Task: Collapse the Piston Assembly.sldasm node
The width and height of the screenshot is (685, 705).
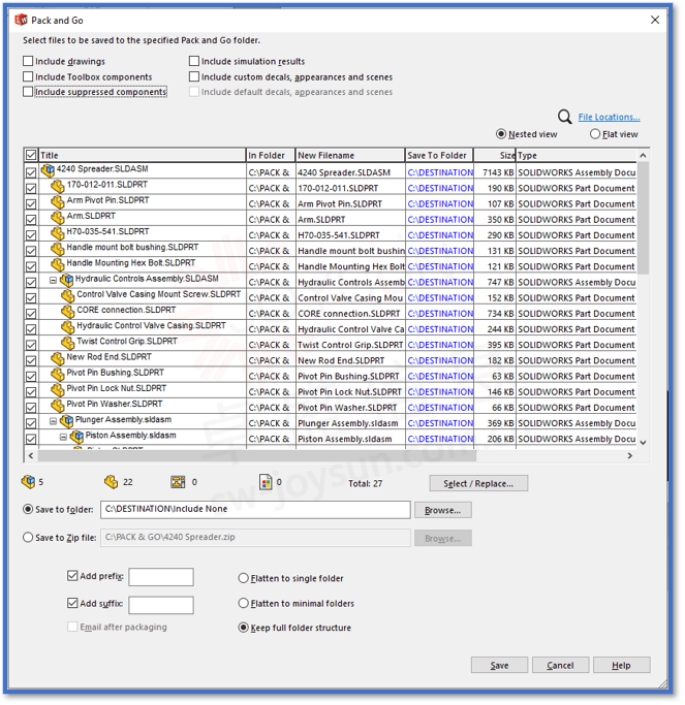Action: 63,437
